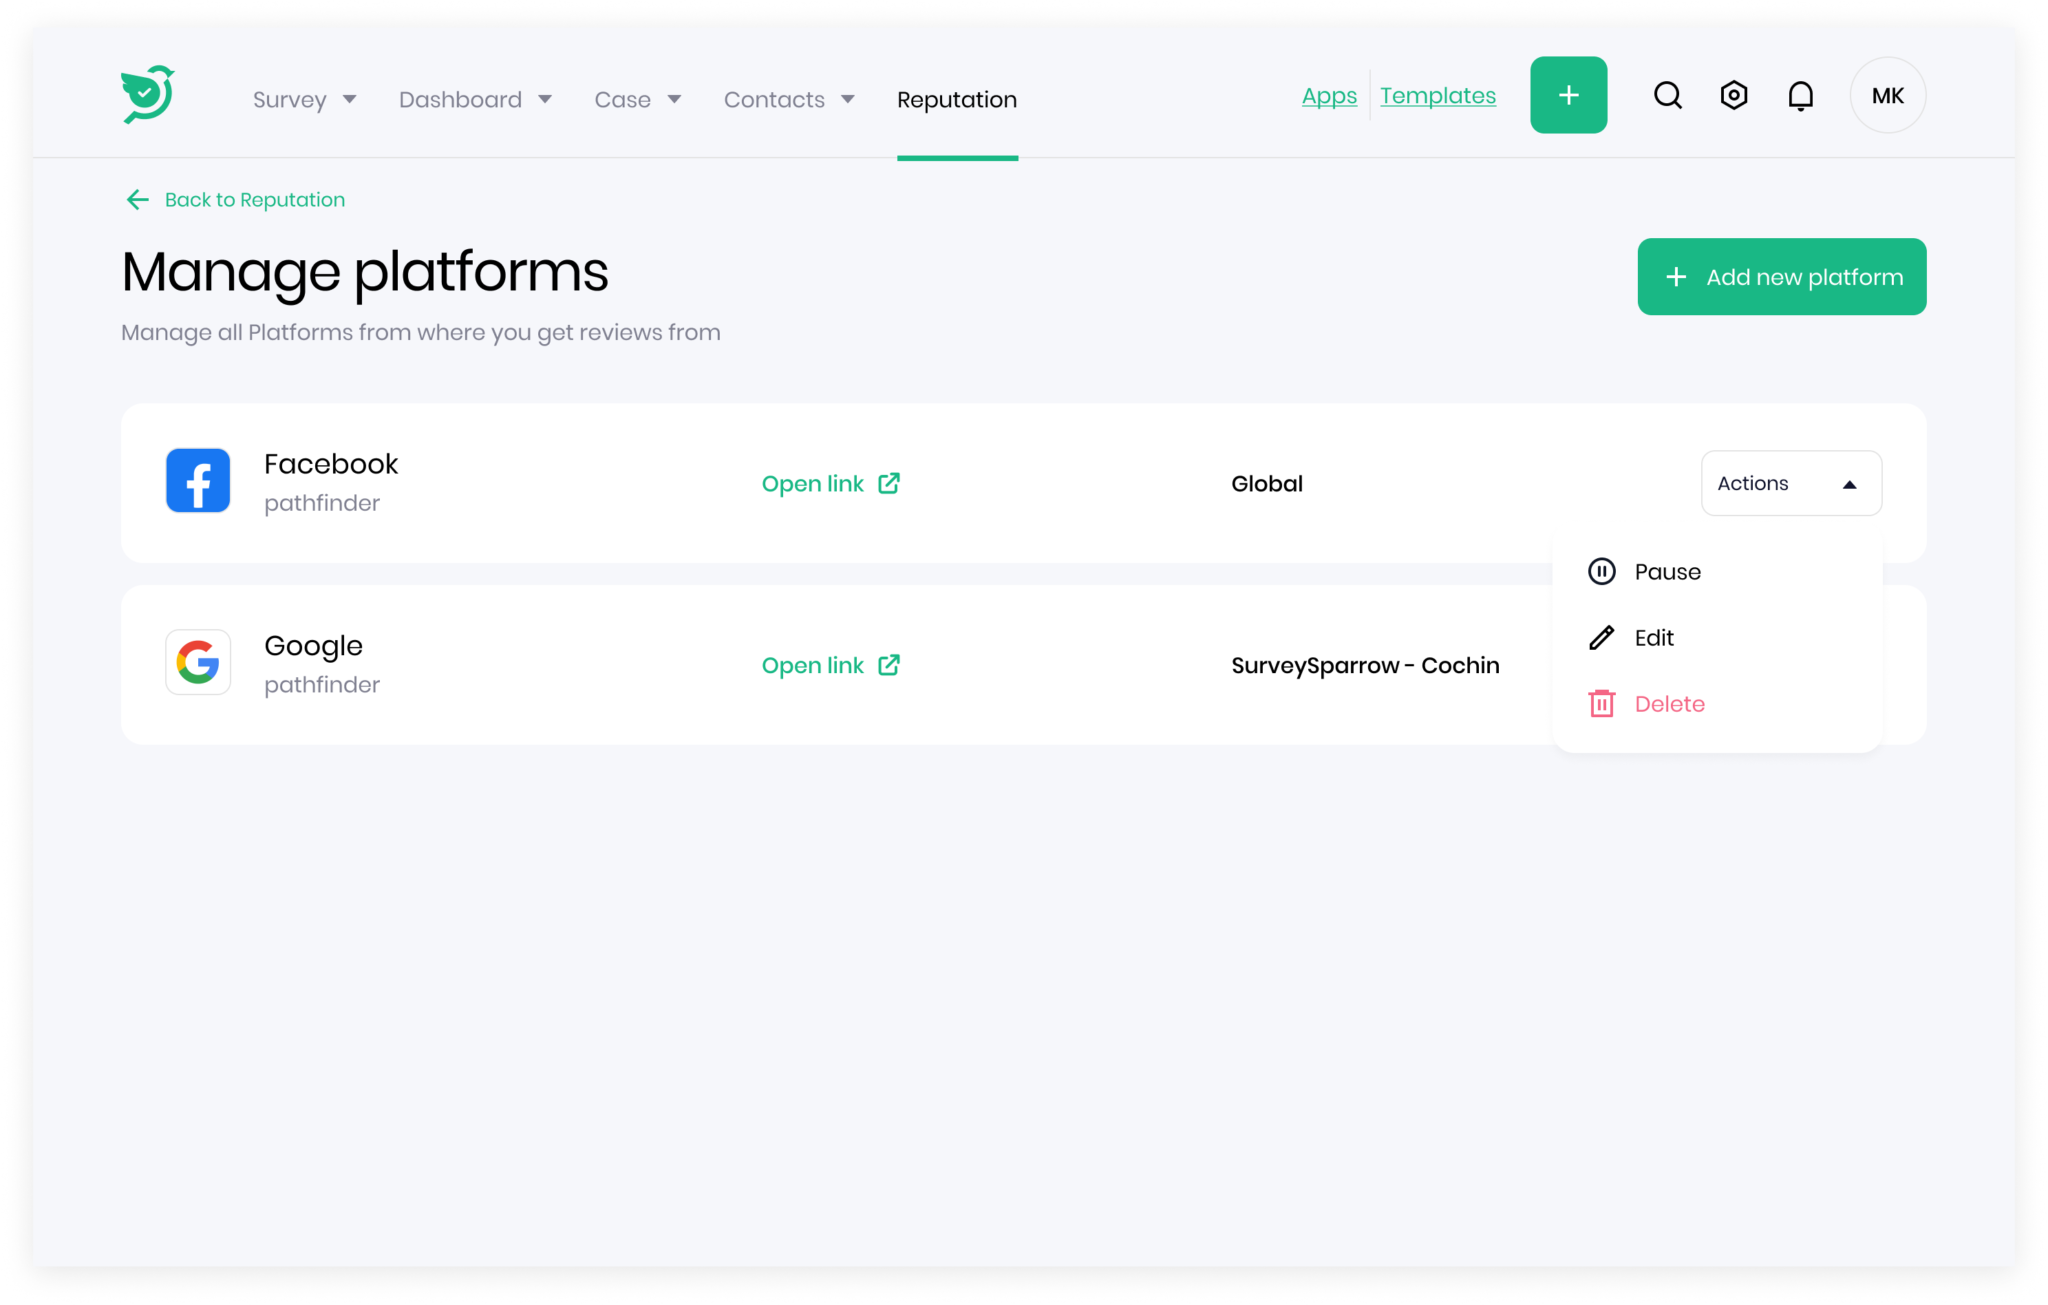Click the MK profile avatar
The height and width of the screenshot is (1305, 2048).
[1888, 95]
